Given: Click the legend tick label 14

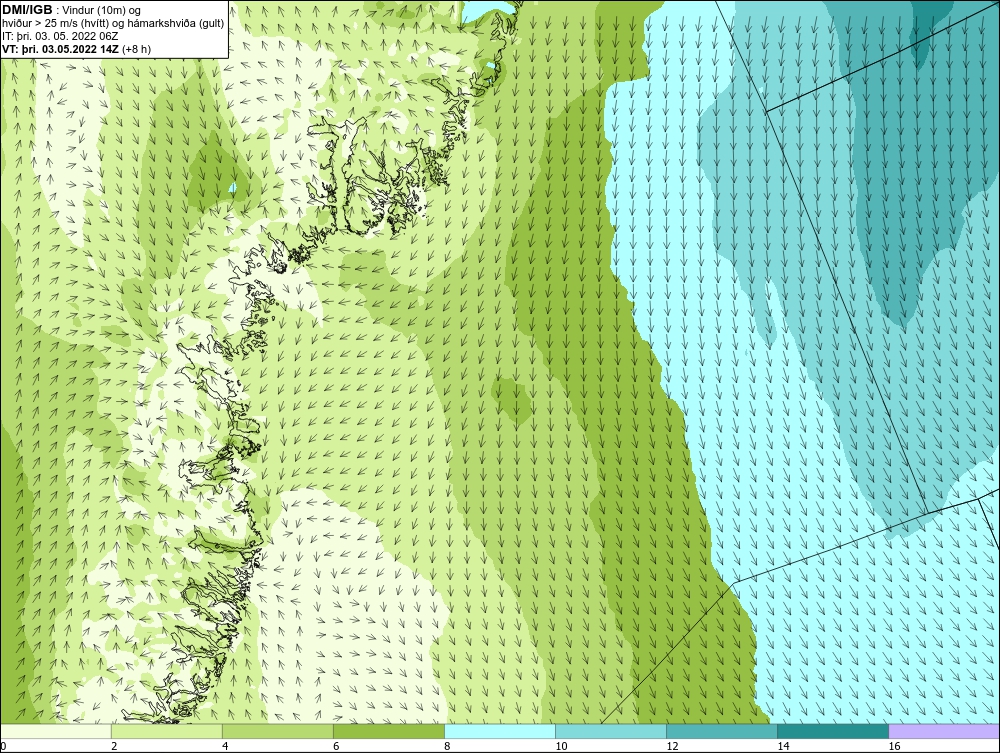Looking at the screenshot, I should click(783, 747).
